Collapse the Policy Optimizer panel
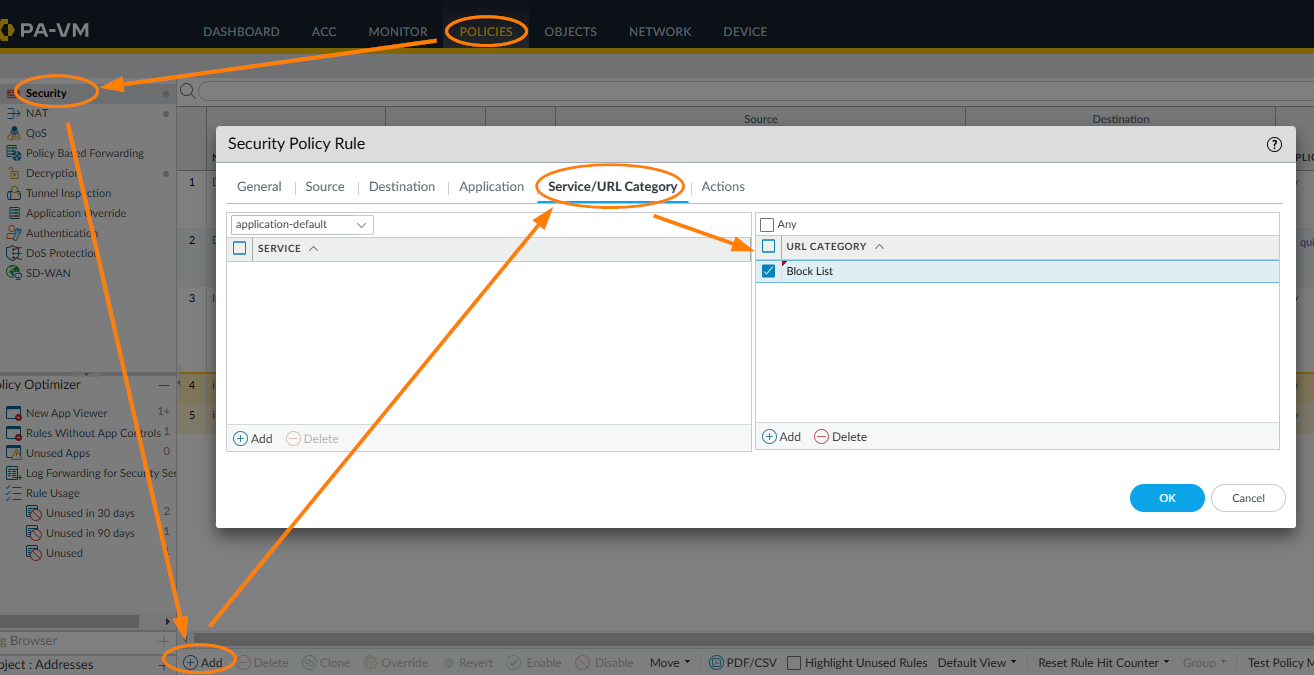The width and height of the screenshot is (1314, 675). 164,385
